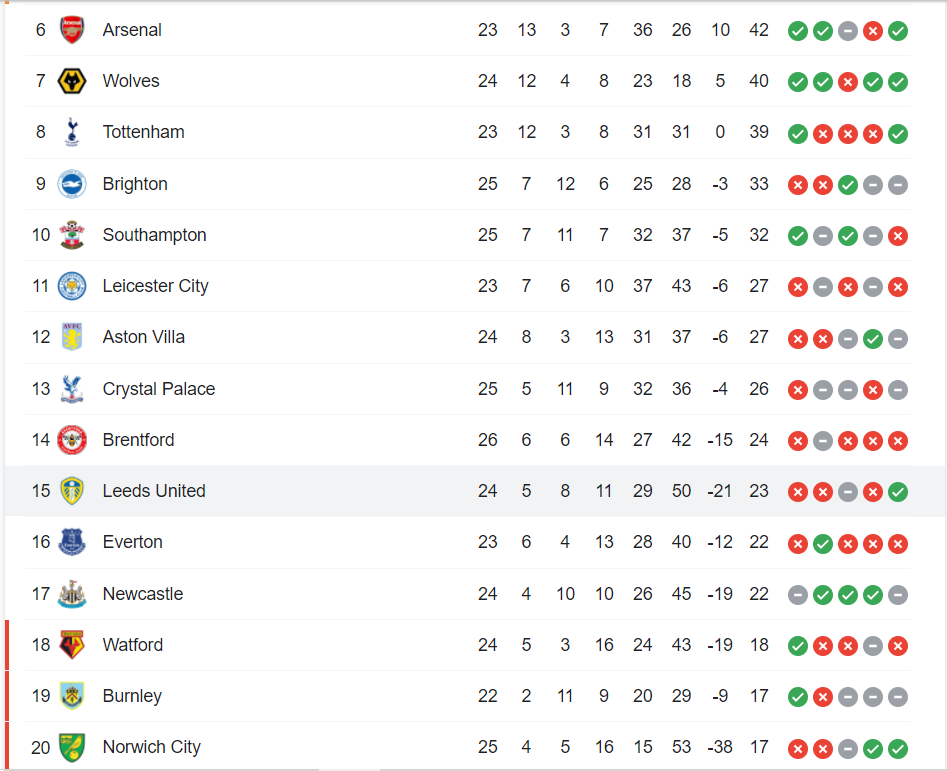
Task: Open the Aston Villa team link
Action: click(x=143, y=337)
